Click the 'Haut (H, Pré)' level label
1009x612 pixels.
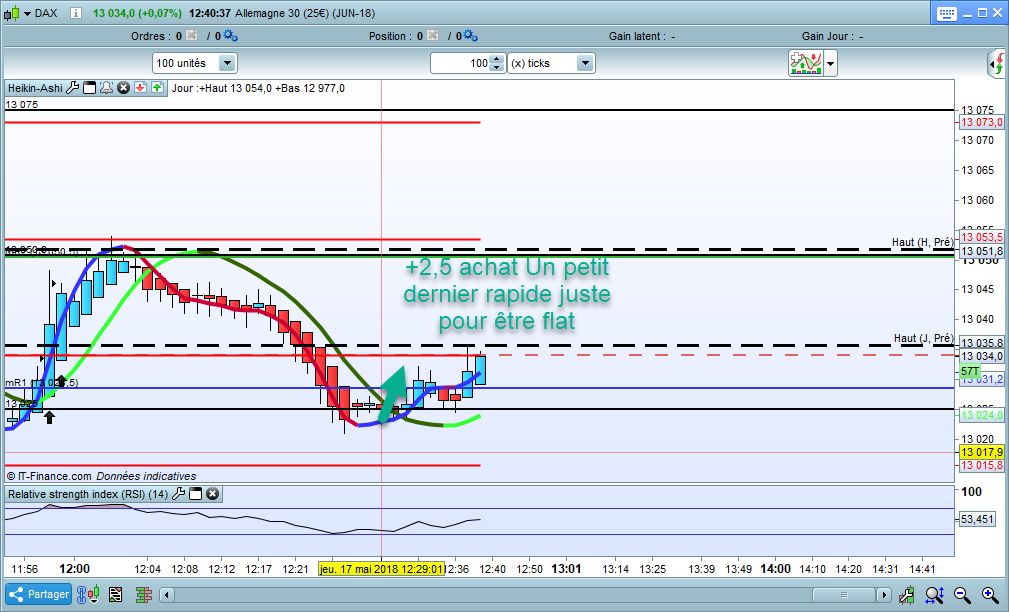[x=922, y=242]
